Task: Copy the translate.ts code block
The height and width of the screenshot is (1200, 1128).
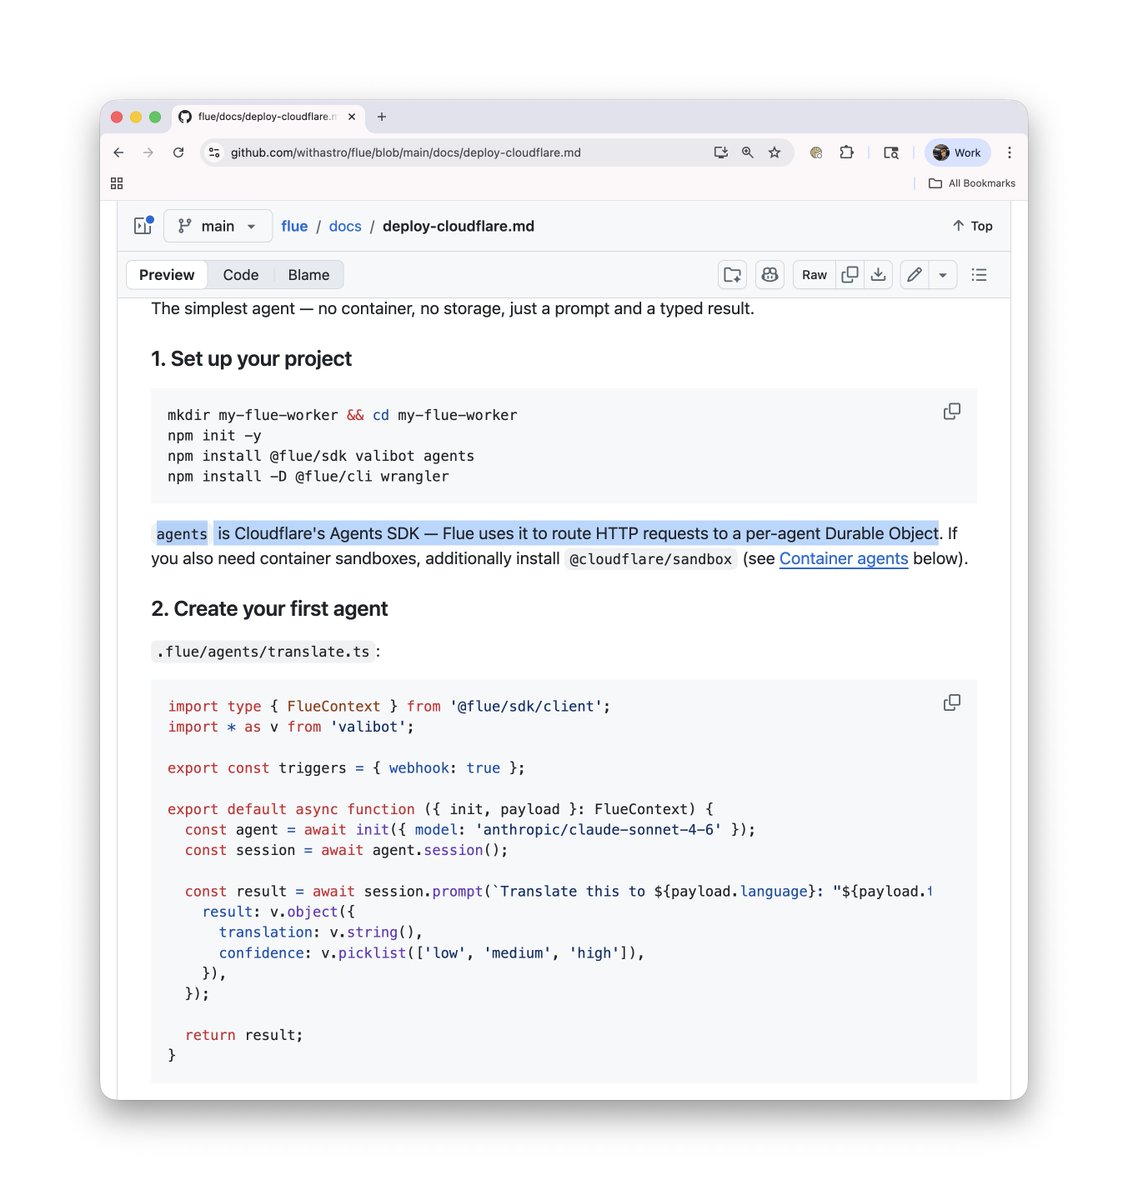Action: click(952, 703)
